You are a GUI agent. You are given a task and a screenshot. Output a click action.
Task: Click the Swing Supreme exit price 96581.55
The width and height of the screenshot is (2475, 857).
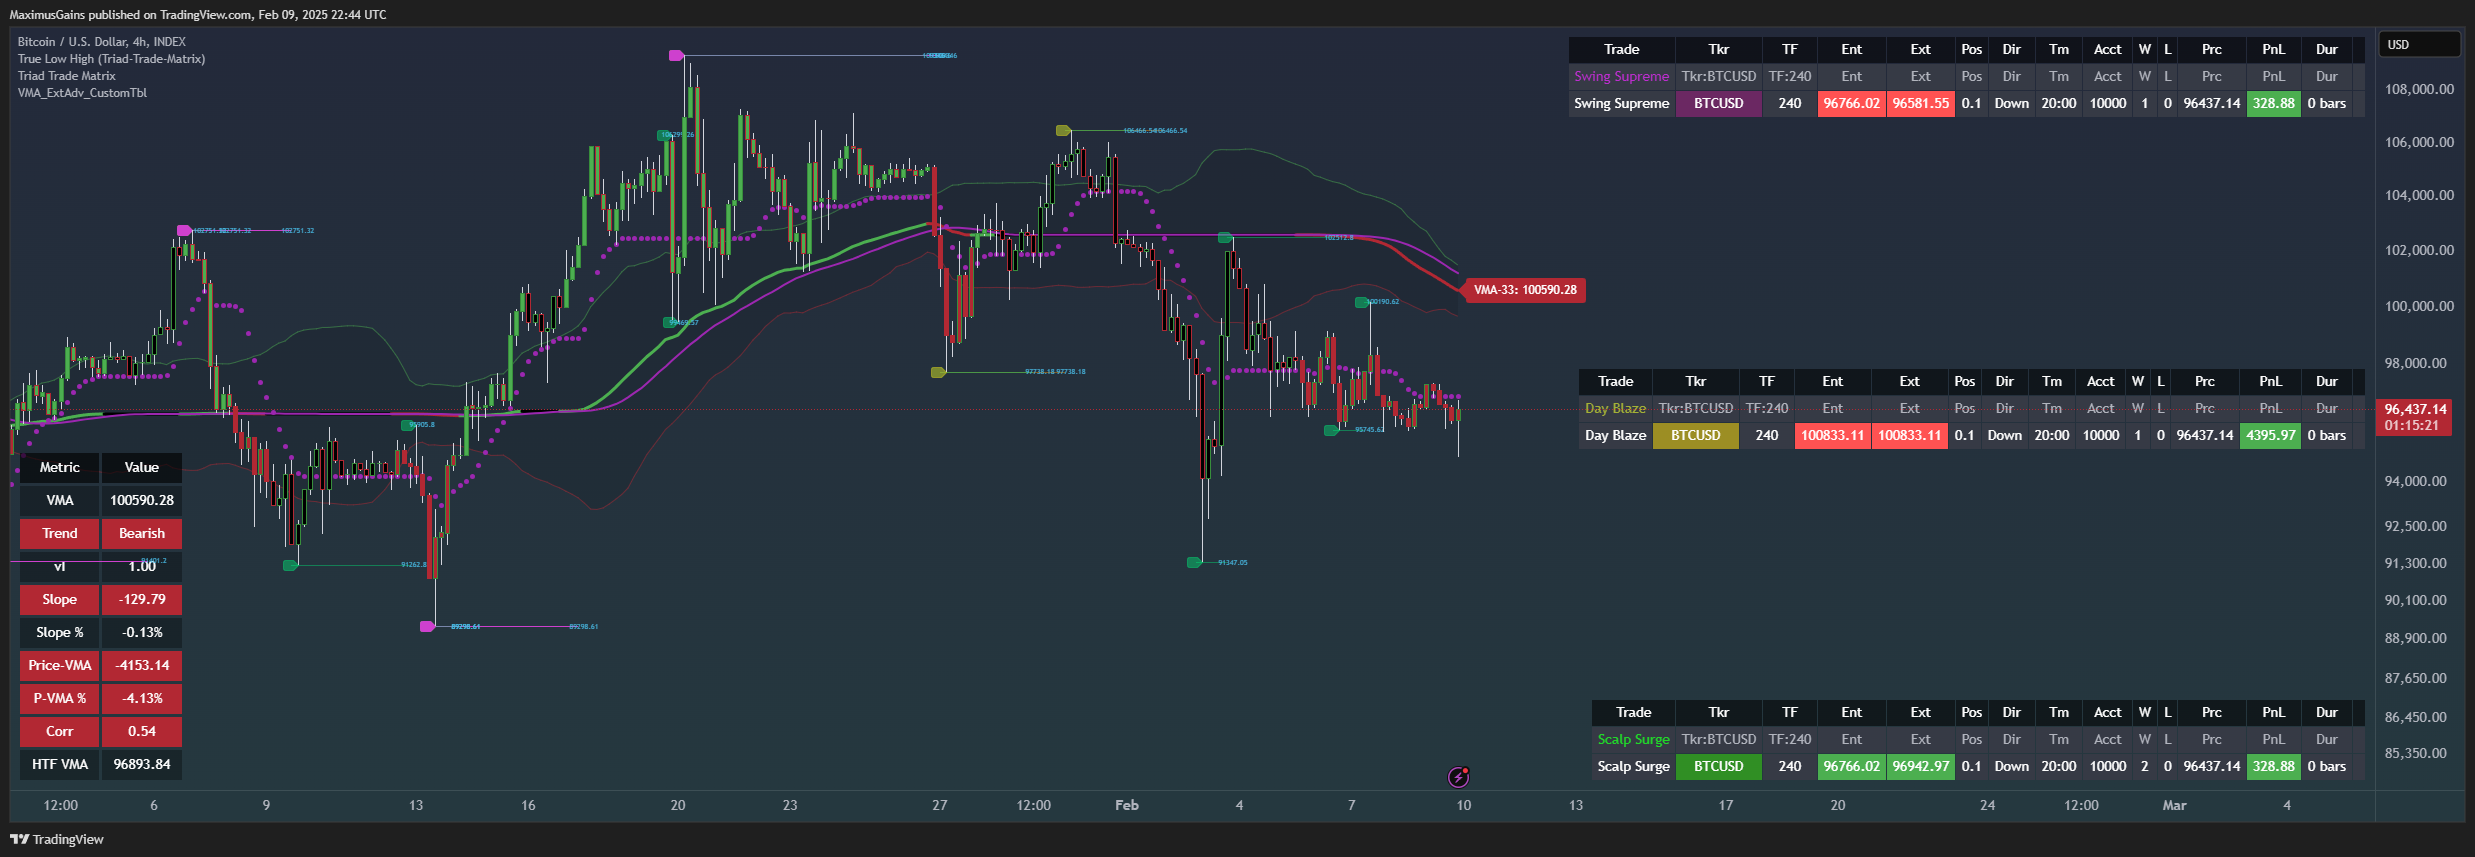pyautogui.click(x=1921, y=104)
